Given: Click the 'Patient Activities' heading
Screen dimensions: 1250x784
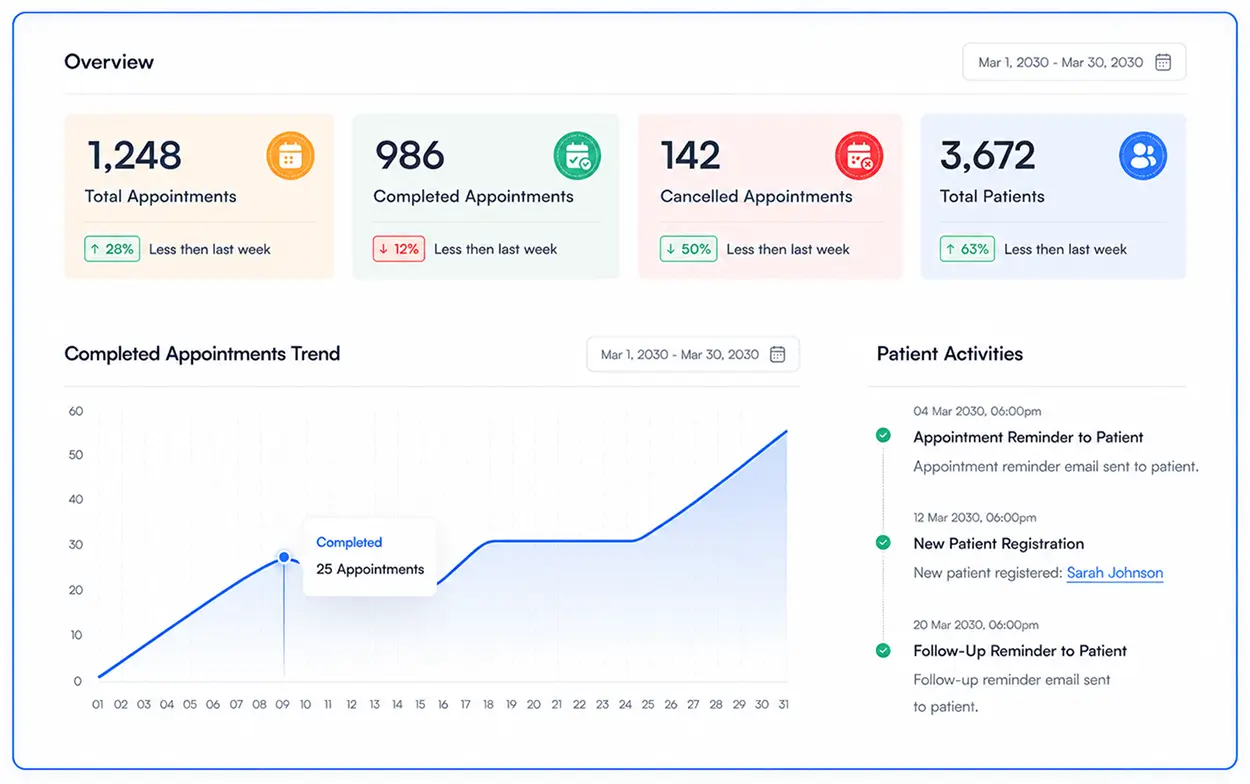Looking at the screenshot, I should pos(950,354).
